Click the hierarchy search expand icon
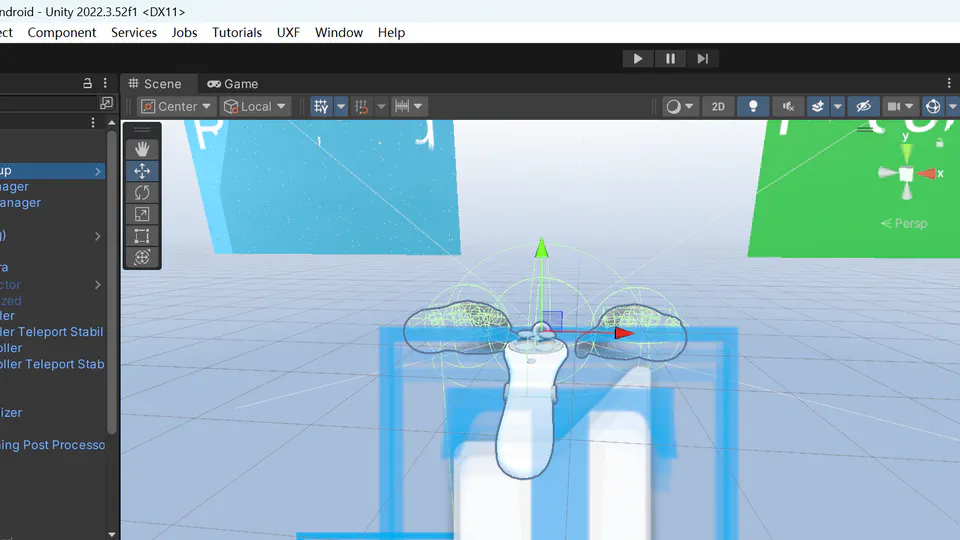The image size is (960, 540). click(107, 103)
